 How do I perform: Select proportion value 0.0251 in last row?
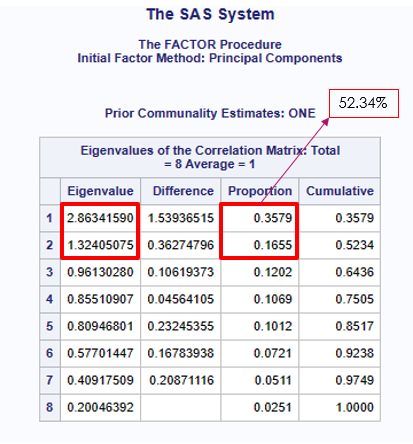(273, 407)
